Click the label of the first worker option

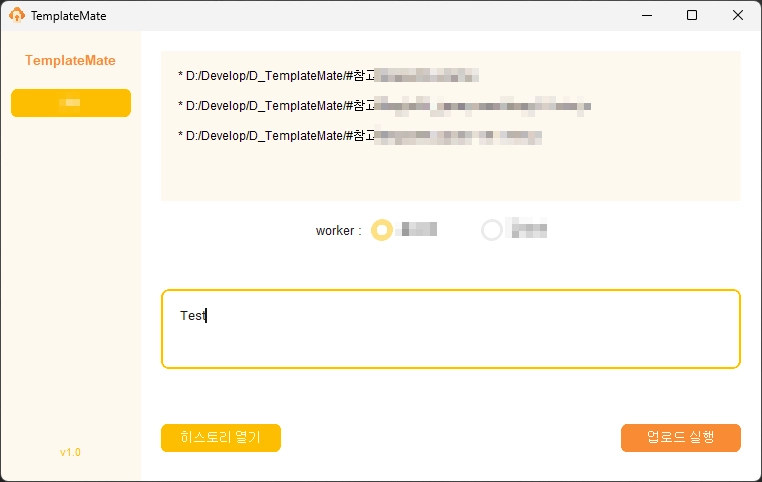coord(417,230)
